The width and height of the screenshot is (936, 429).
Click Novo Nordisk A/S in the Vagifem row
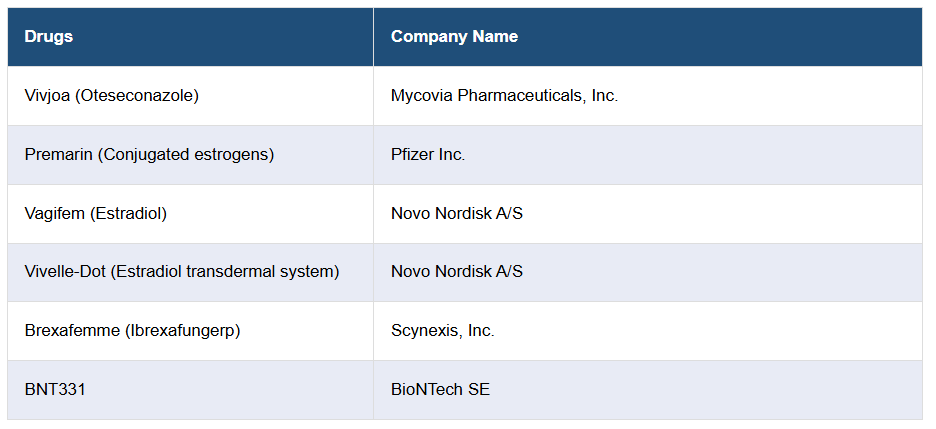[x=456, y=213]
